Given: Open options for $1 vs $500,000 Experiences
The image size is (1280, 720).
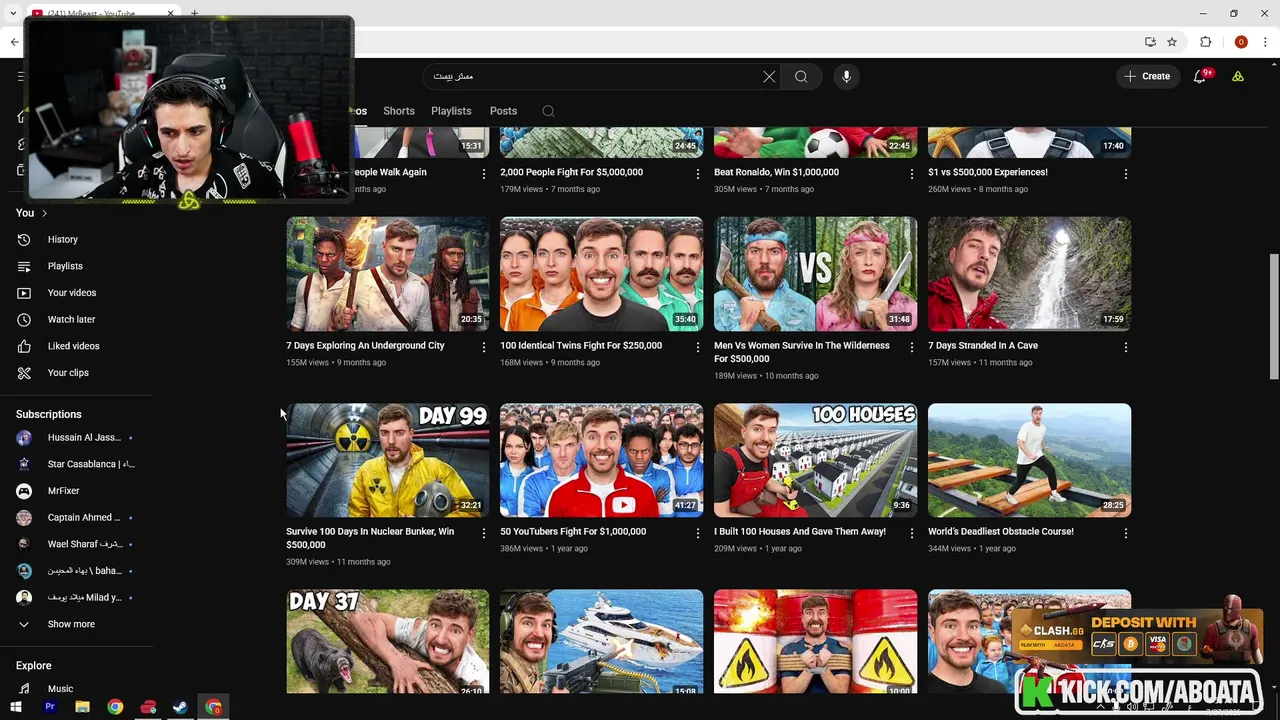Looking at the screenshot, I should click(x=1125, y=174).
